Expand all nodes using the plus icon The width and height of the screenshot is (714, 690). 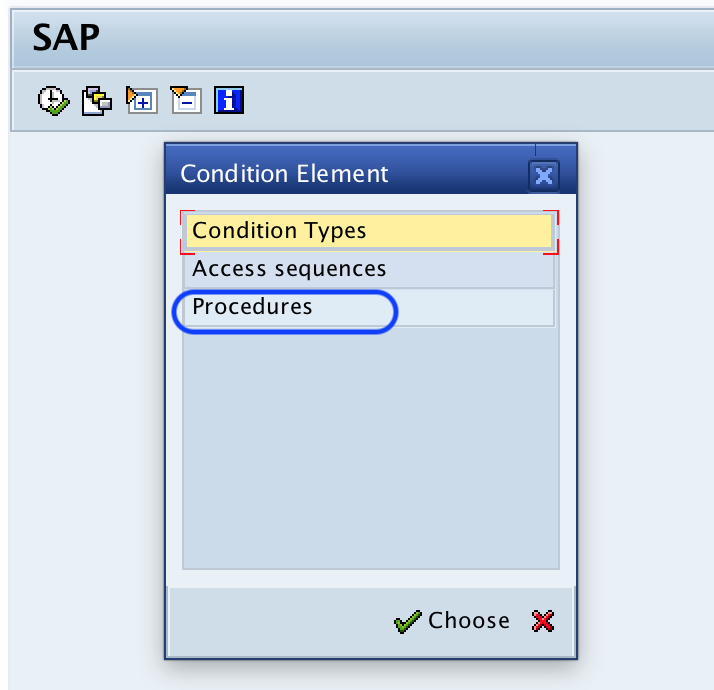coord(141,100)
